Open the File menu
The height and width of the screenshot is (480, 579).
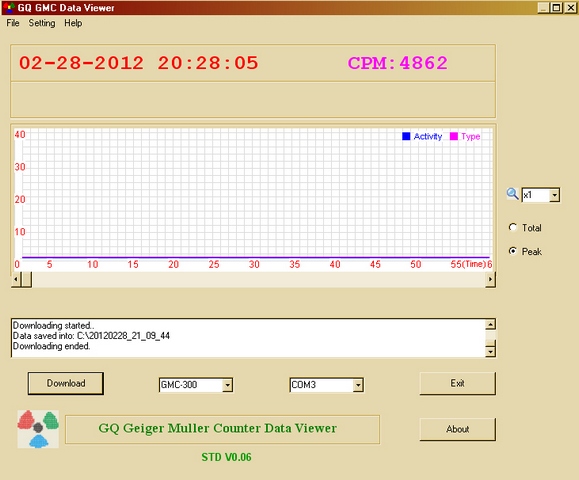[13, 23]
